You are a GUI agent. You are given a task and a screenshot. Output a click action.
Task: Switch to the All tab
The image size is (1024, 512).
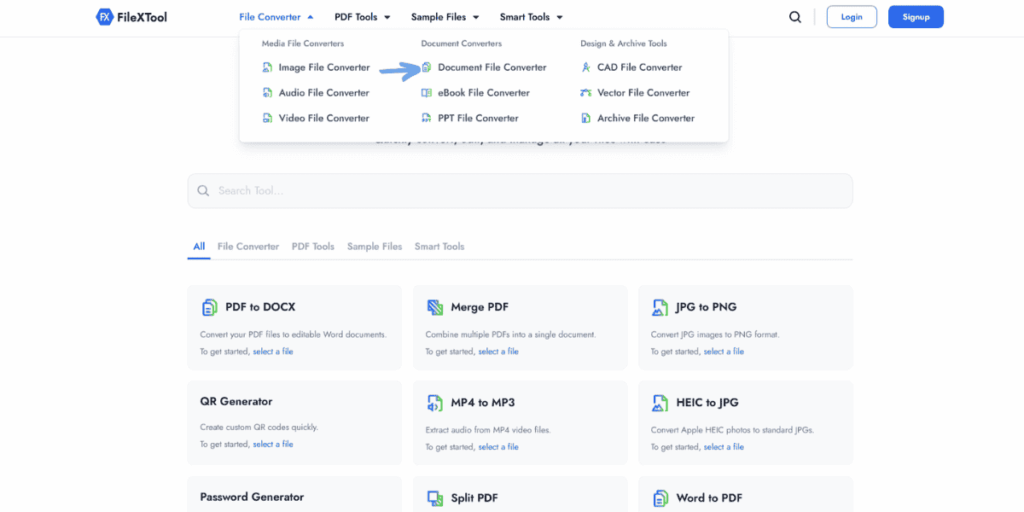[x=199, y=246]
